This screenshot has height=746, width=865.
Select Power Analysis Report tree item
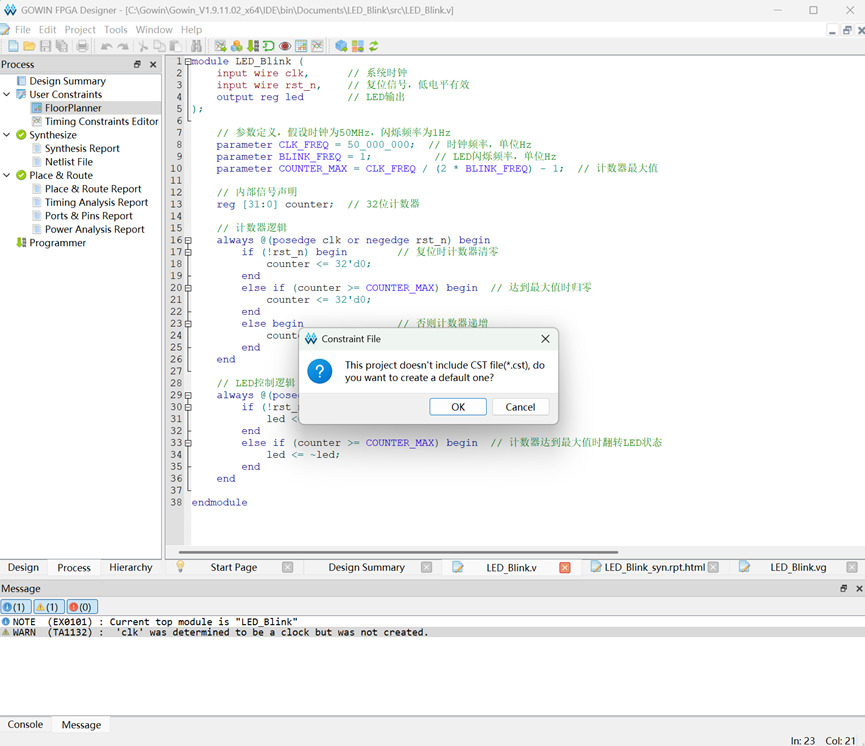(95, 230)
